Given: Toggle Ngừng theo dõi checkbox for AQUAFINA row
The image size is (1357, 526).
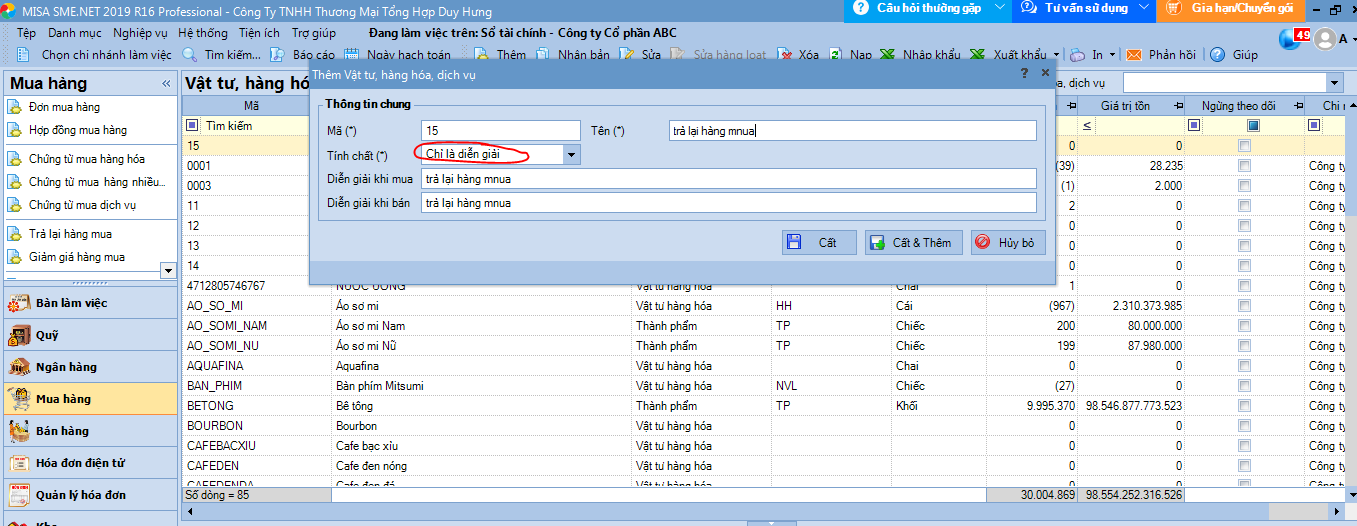Looking at the screenshot, I should click(1244, 366).
